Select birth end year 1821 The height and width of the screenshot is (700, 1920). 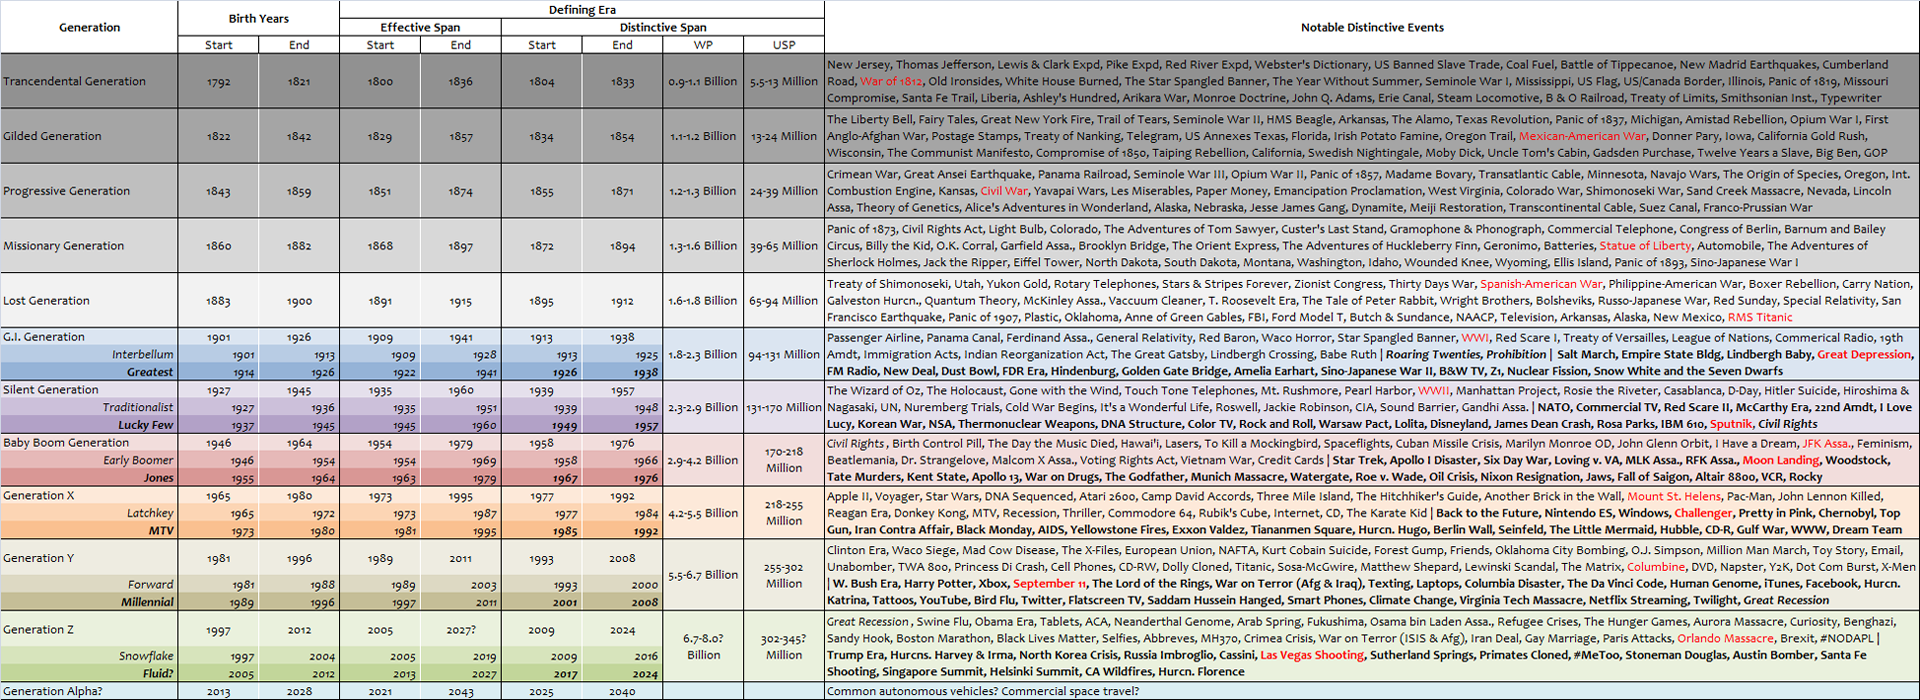[x=299, y=82]
